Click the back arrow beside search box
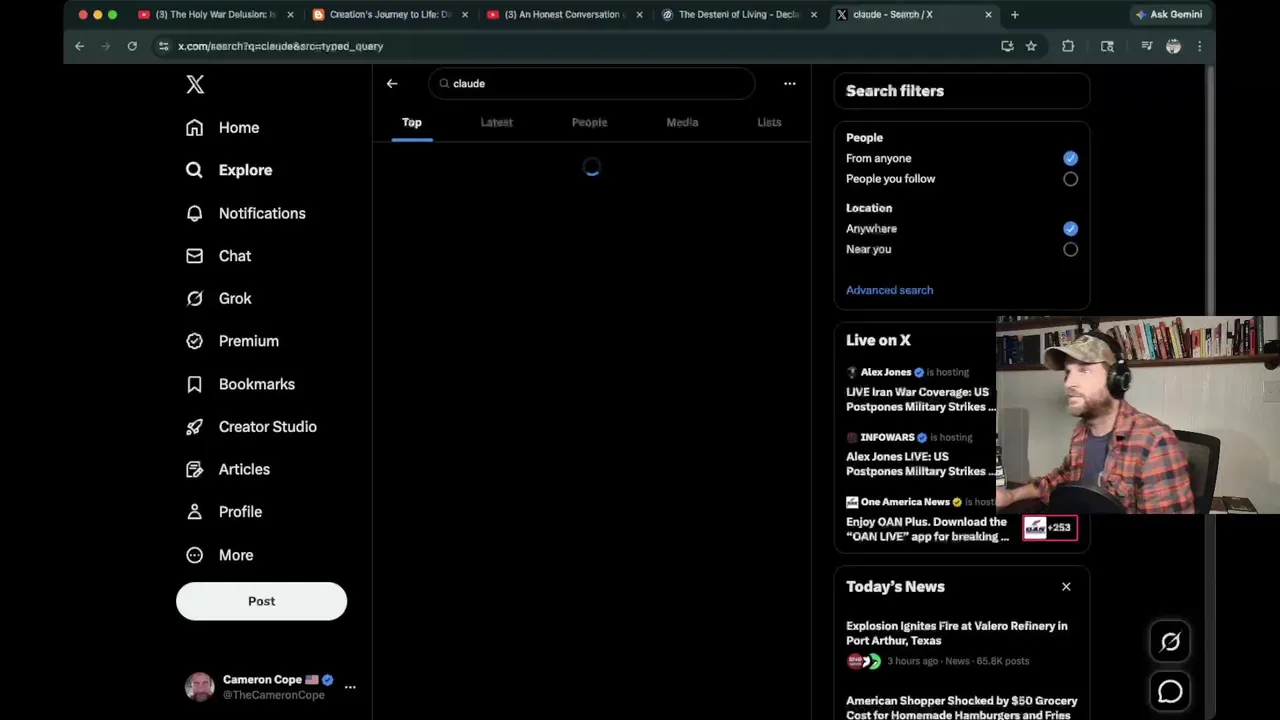Image resolution: width=1280 pixels, height=720 pixels. 392,84
